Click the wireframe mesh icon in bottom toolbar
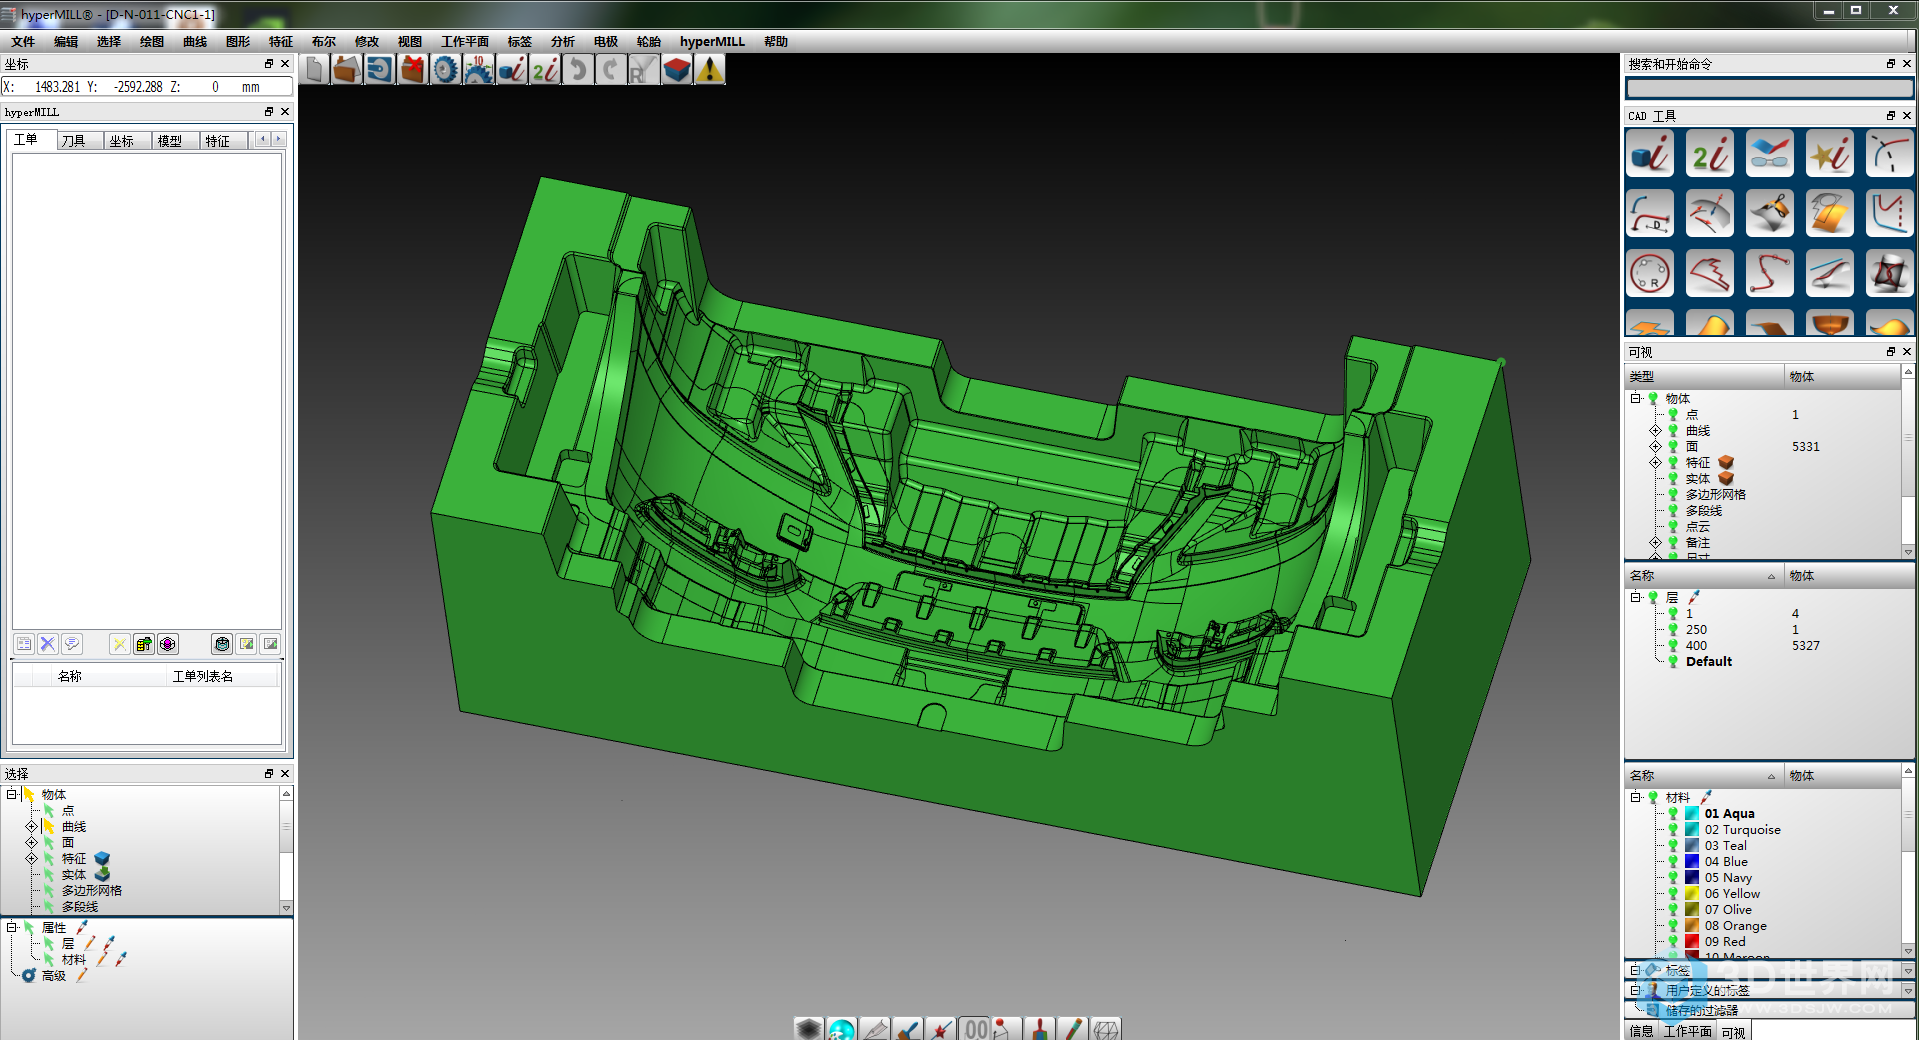This screenshot has height=1040, width=1919. (1106, 1028)
